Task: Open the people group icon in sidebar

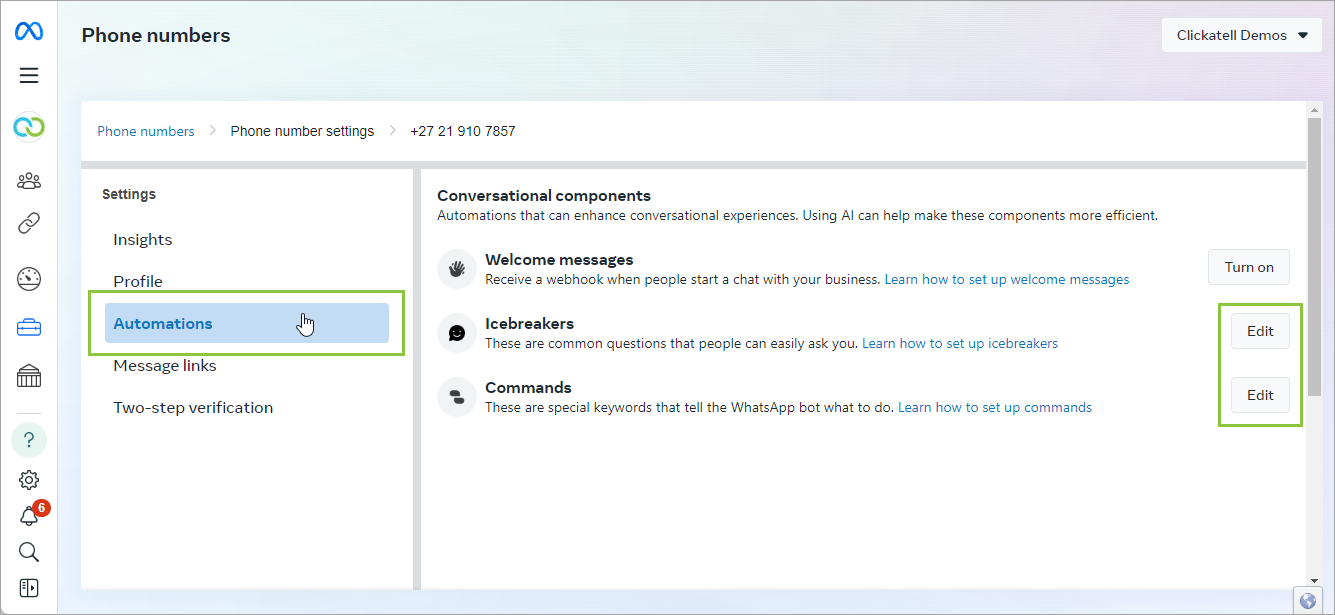Action: tap(29, 181)
